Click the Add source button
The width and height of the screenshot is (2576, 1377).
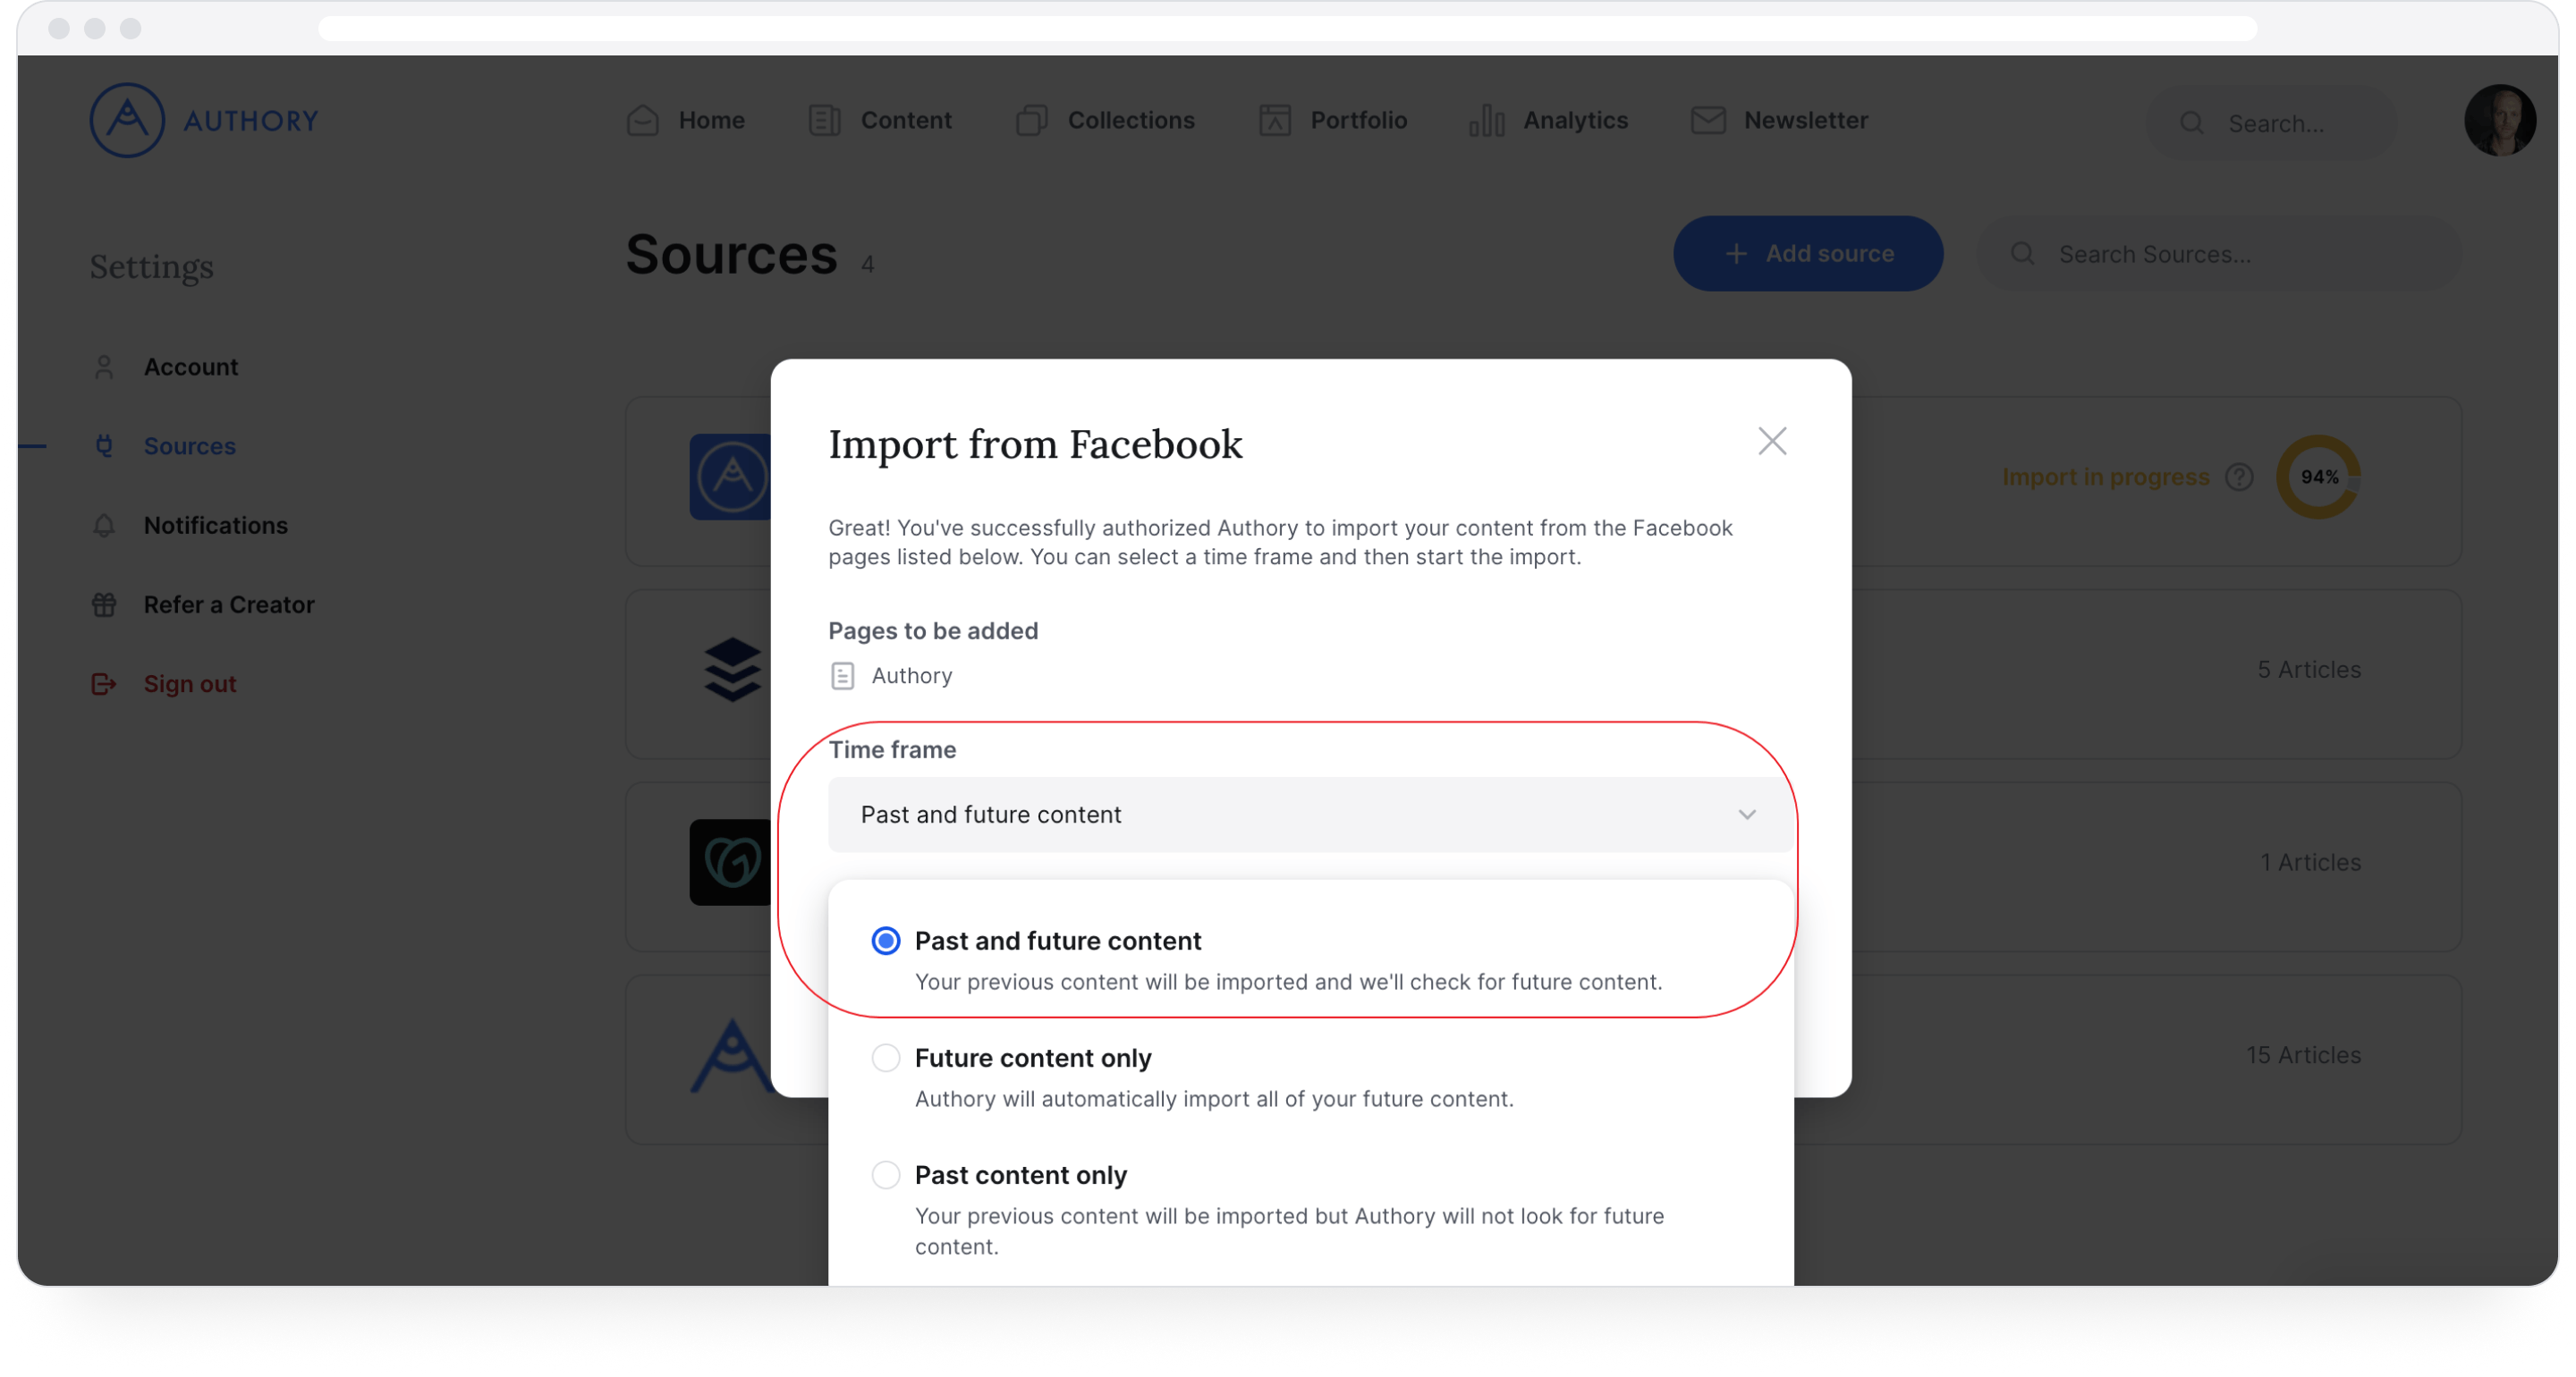point(1807,253)
